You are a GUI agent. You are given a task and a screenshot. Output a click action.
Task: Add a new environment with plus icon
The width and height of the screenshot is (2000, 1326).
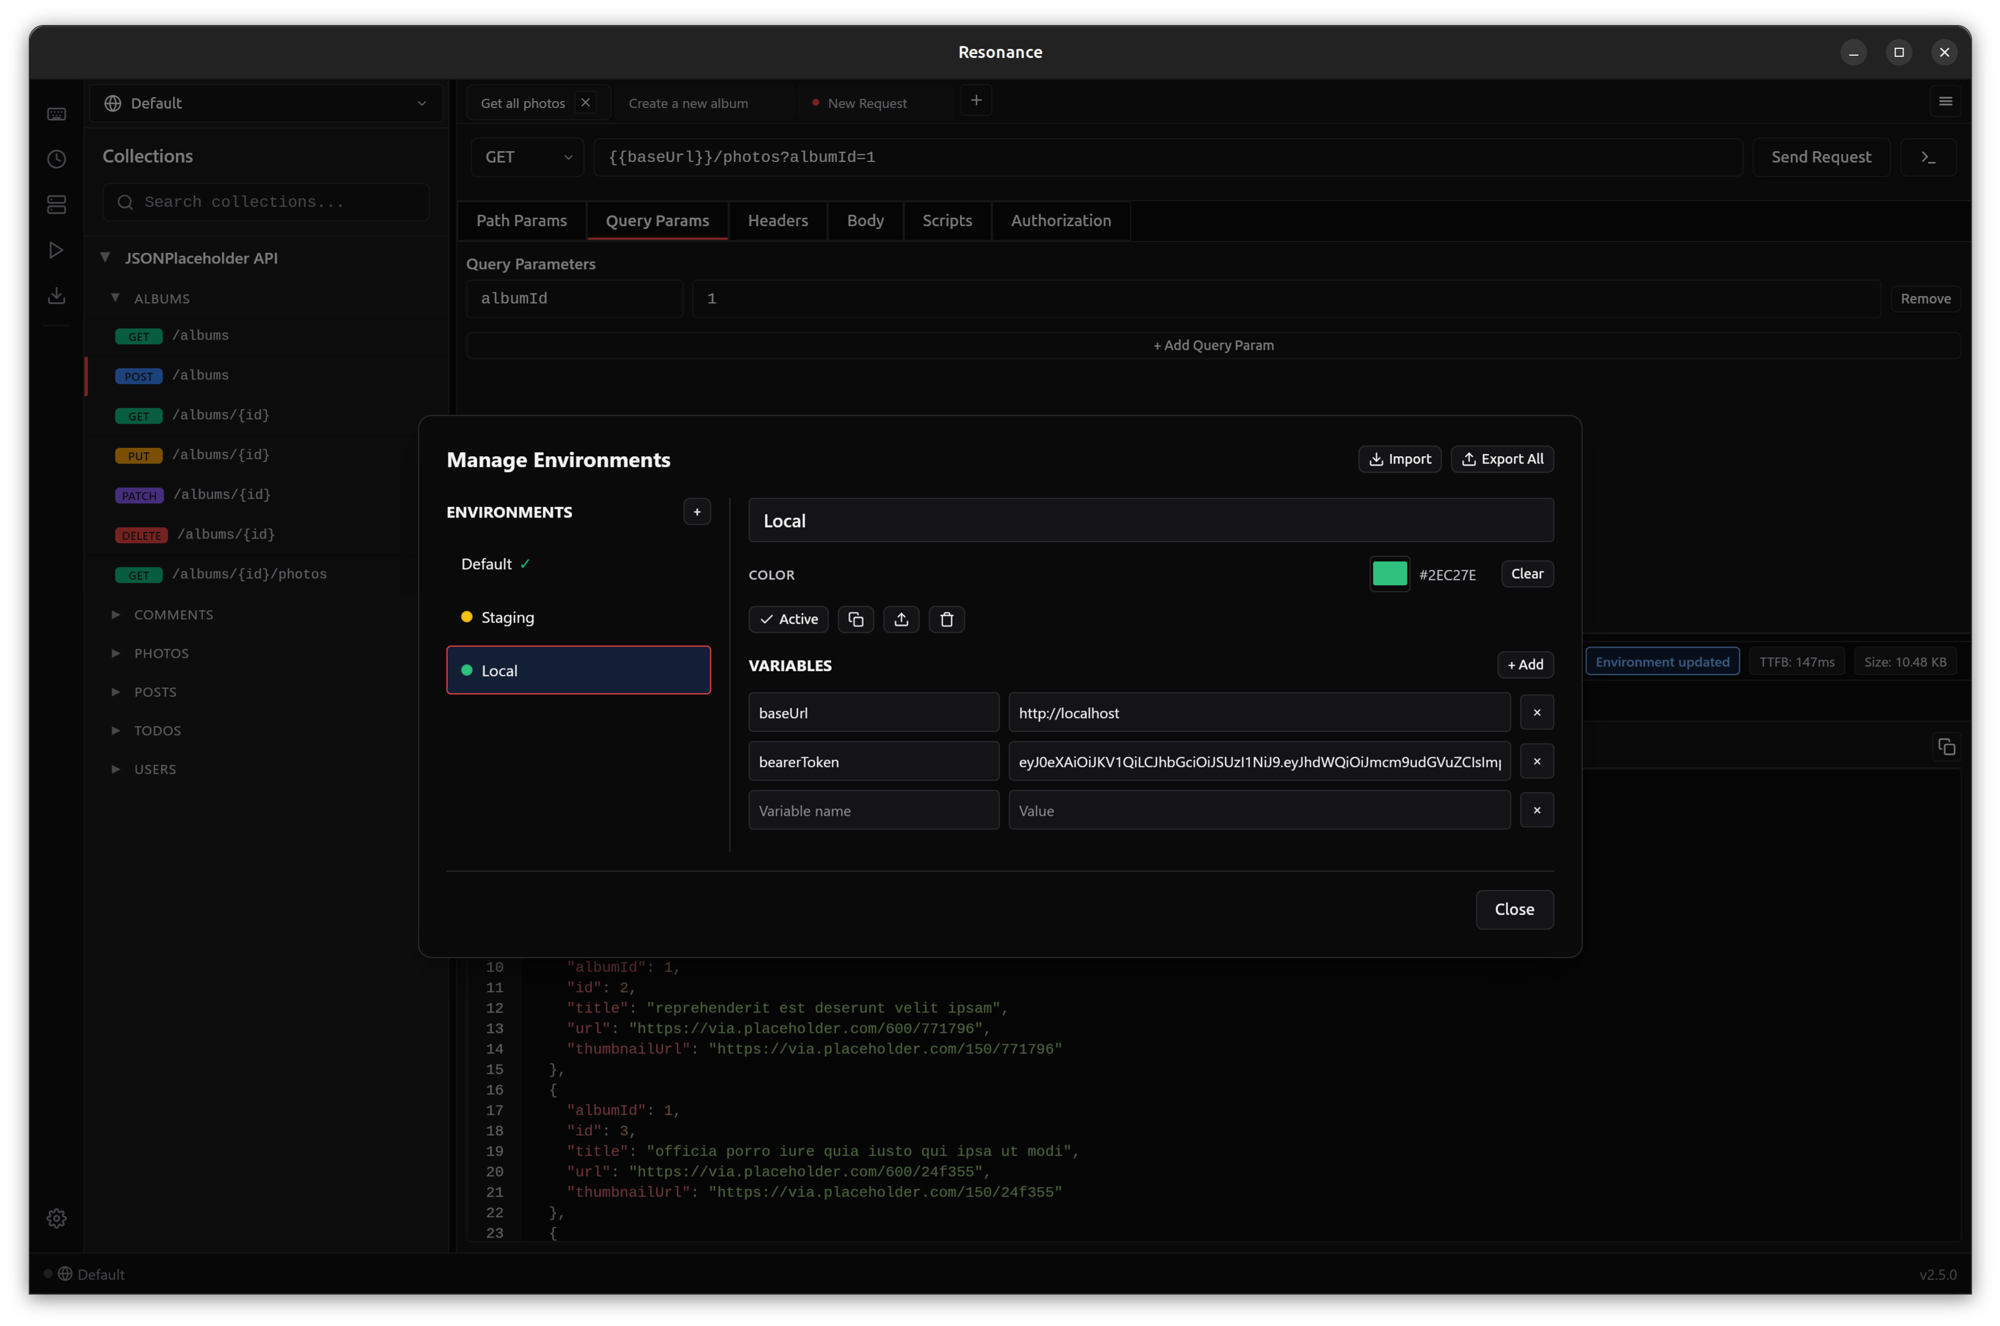point(697,512)
